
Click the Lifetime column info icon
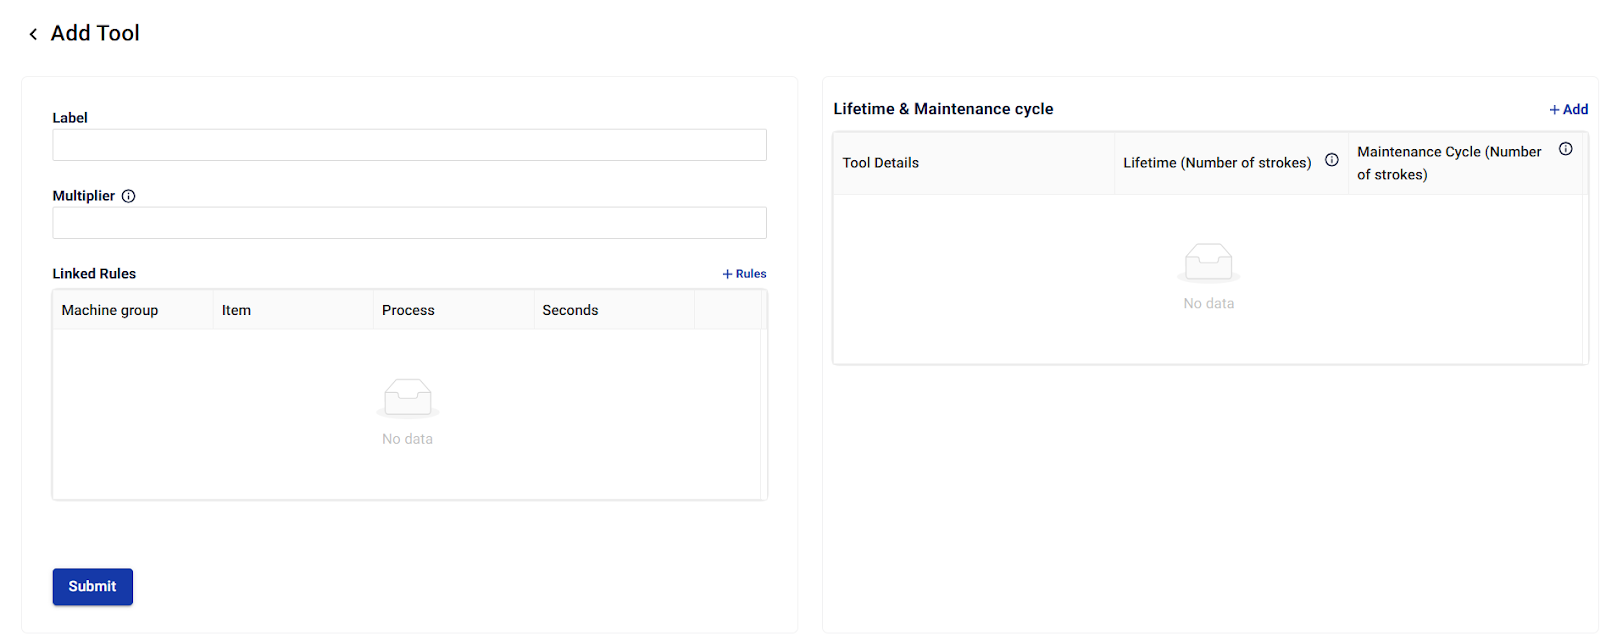[1331, 160]
